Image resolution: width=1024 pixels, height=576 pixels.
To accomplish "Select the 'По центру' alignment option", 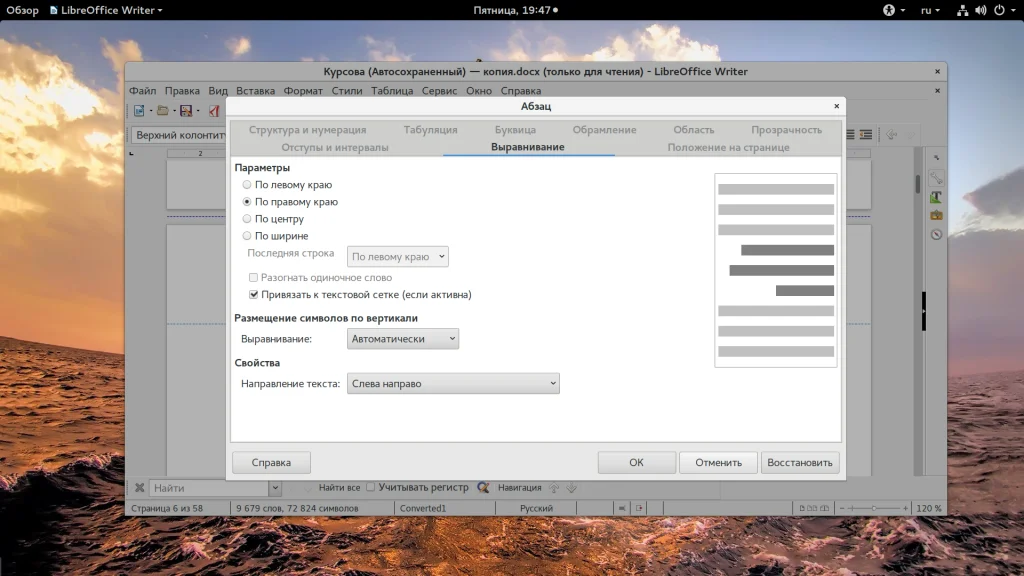I will (x=247, y=219).
